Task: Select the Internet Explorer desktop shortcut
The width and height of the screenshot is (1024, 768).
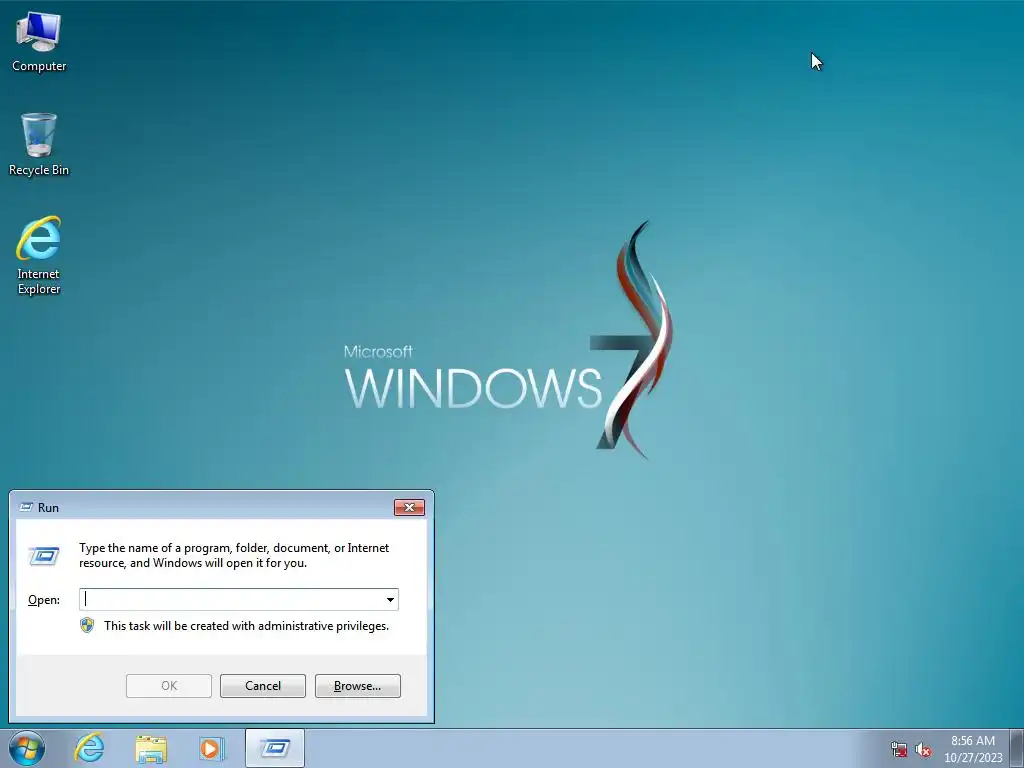Action: tap(39, 255)
